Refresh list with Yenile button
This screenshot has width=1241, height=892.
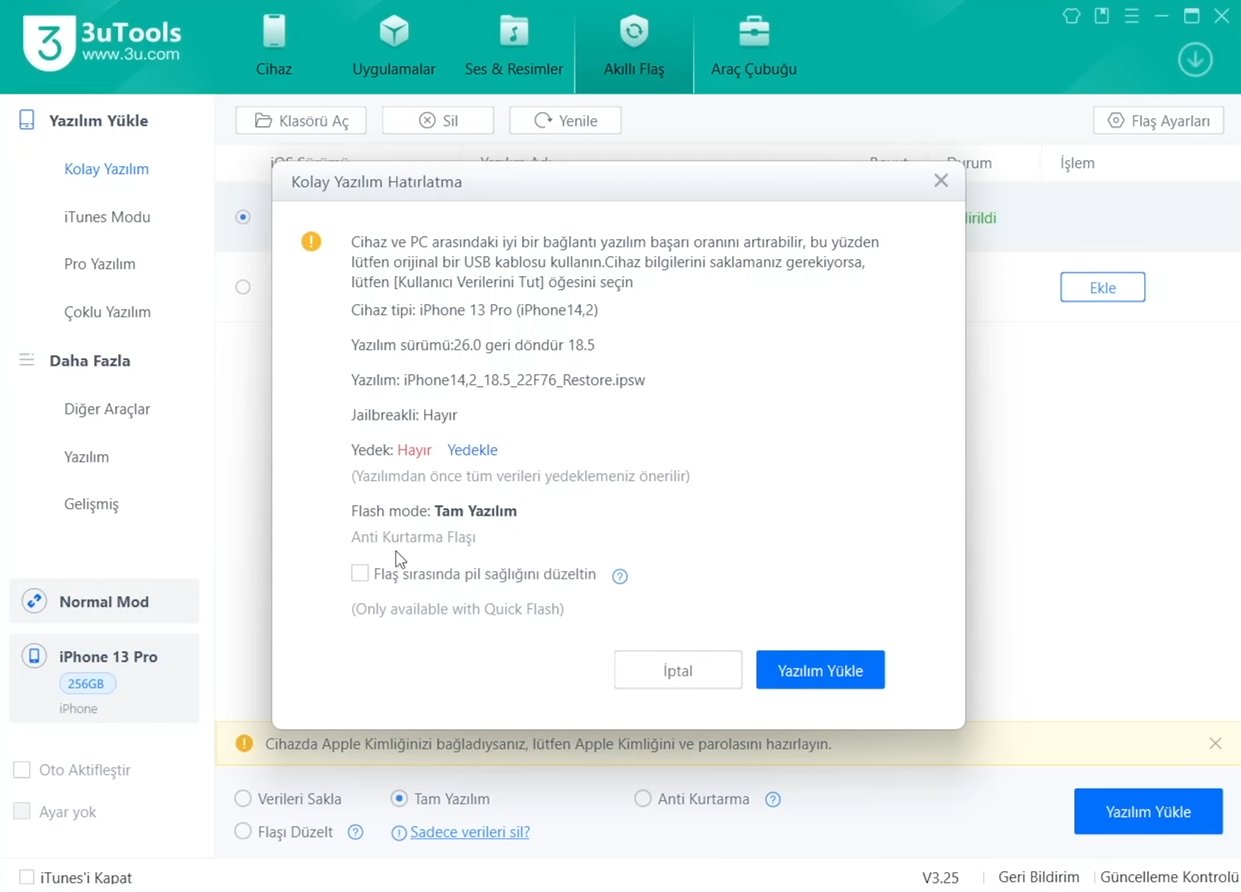[x=565, y=120]
